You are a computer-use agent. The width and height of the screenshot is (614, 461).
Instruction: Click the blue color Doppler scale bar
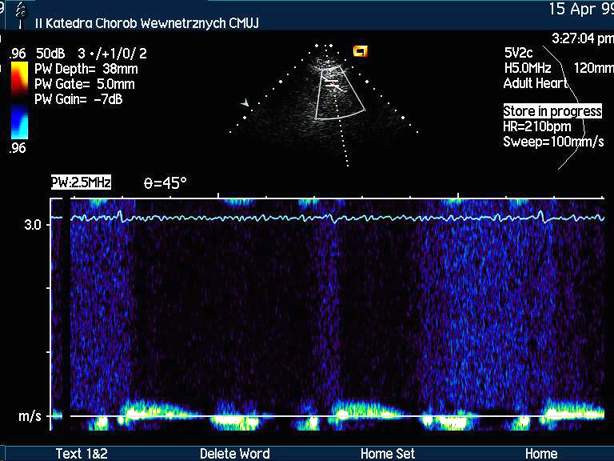[x=19, y=122]
